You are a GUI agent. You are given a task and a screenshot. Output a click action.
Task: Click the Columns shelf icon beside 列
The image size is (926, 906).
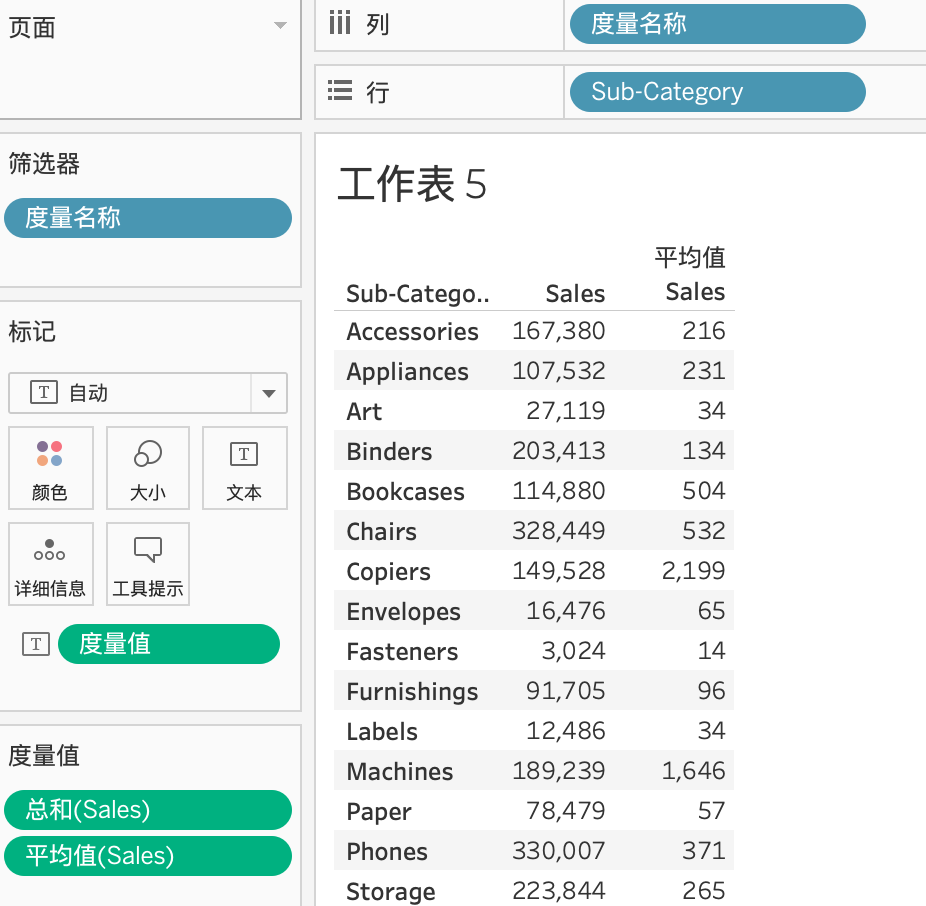pos(338,23)
